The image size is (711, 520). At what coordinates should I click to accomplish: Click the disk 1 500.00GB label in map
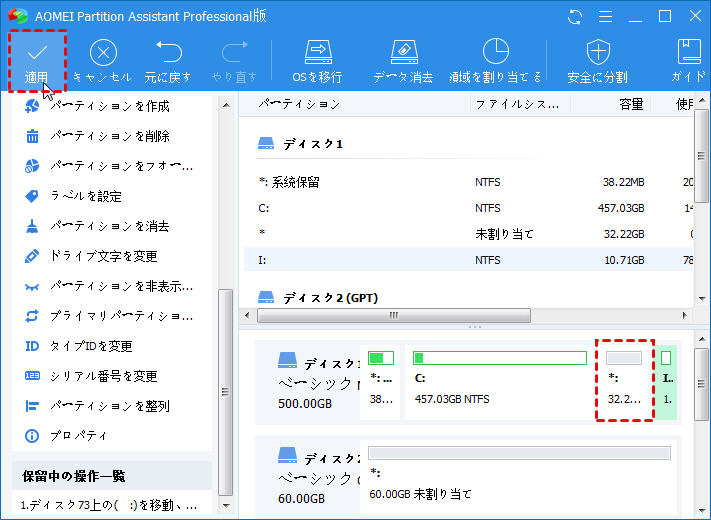[305, 403]
